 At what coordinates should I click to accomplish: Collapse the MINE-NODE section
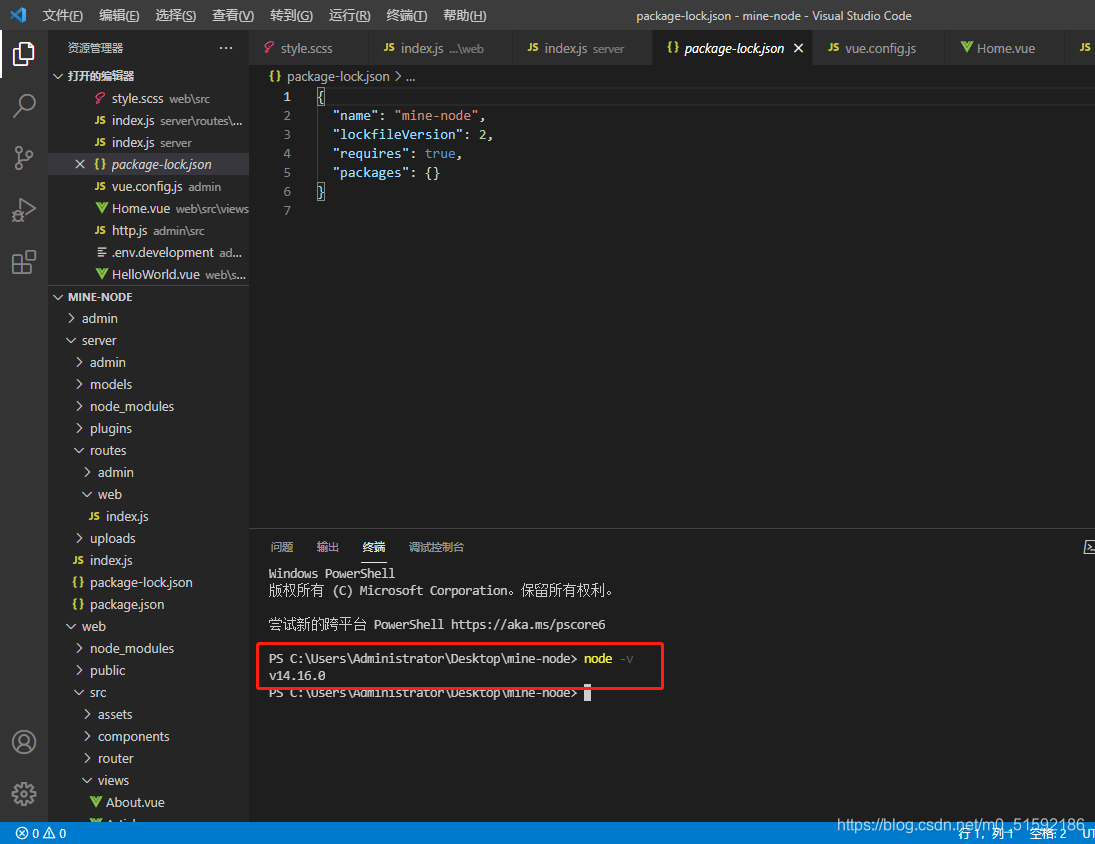pyautogui.click(x=149, y=297)
